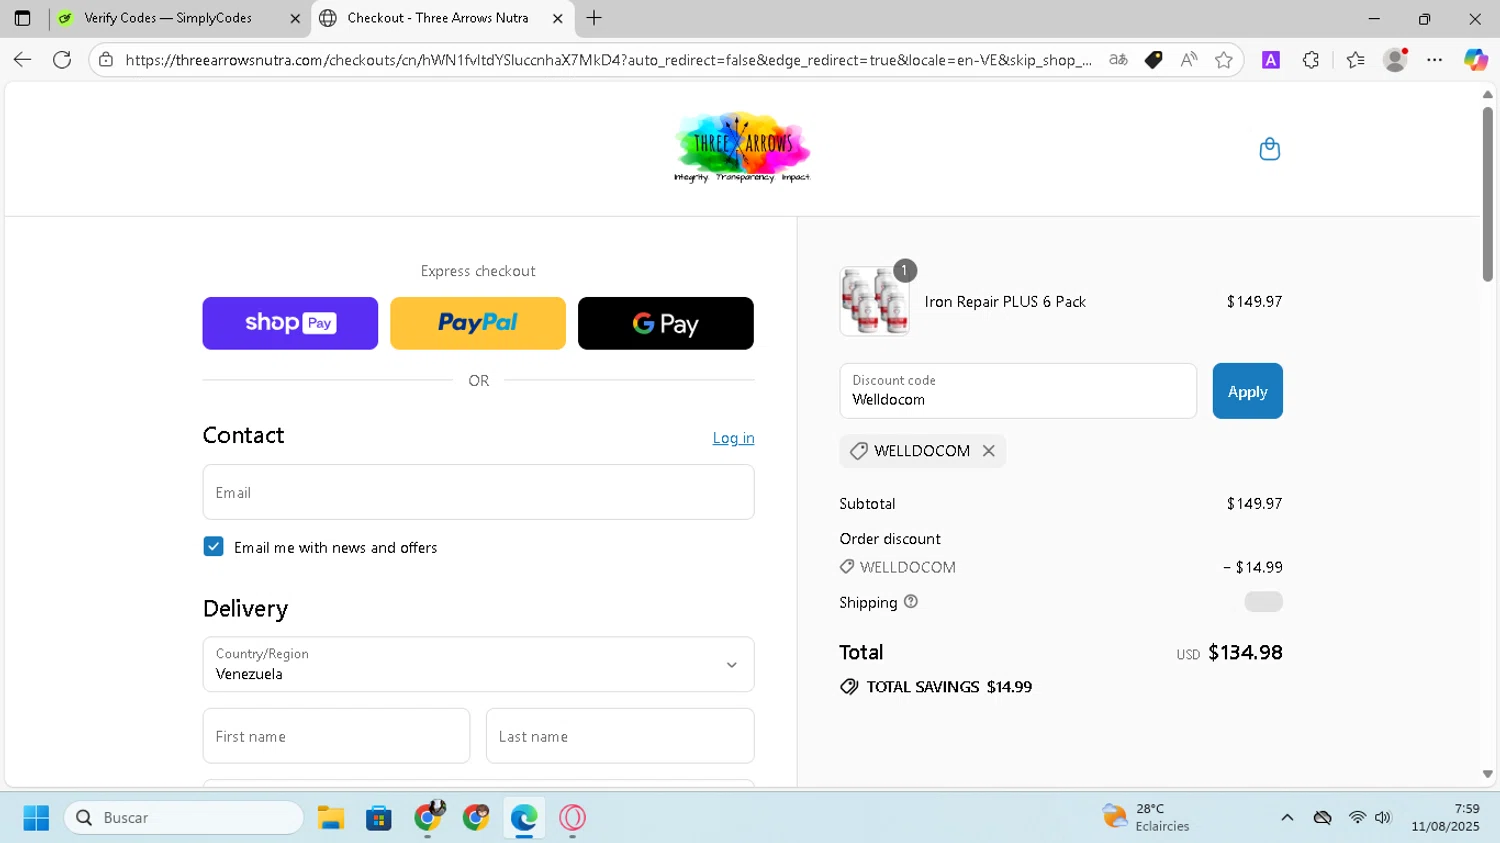The width and height of the screenshot is (1500, 843).
Task: Open the Iron Repair PLUS product thumbnail
Action: pyautogui.click(x=875, y=301)
